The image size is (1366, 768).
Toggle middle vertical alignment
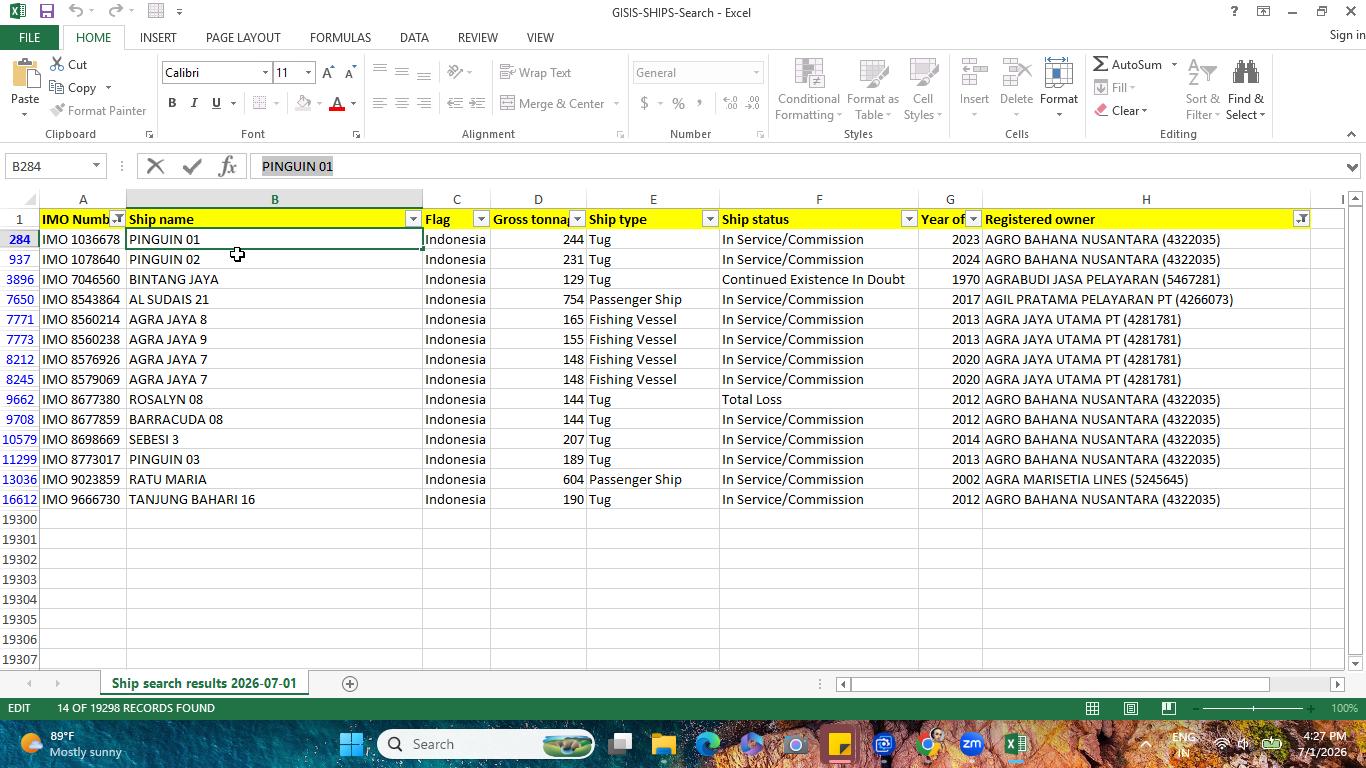[401, 73]
